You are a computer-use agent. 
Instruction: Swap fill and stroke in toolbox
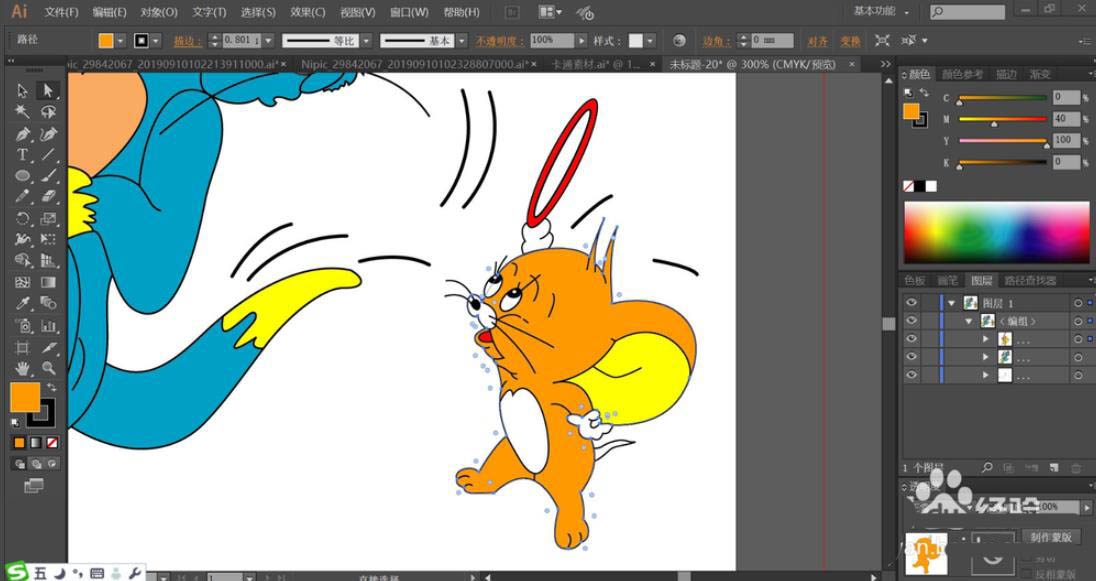point(51,387)
